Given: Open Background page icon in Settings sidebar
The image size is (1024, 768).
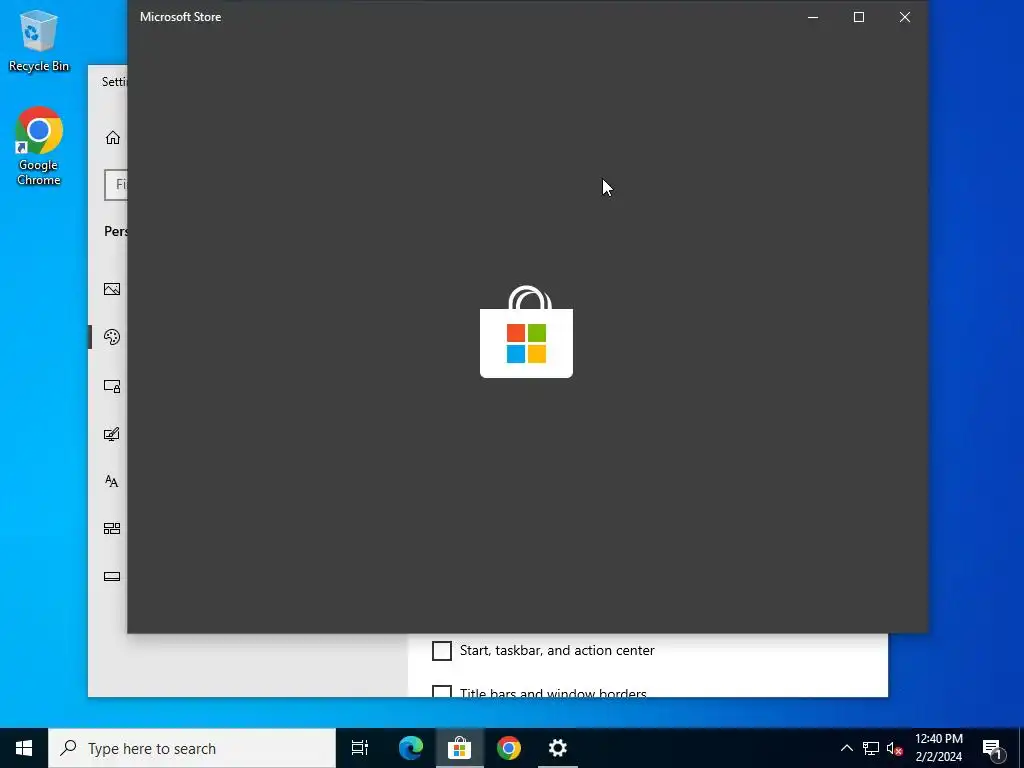Looking at the screenshot, I should (x=112, y=289).
